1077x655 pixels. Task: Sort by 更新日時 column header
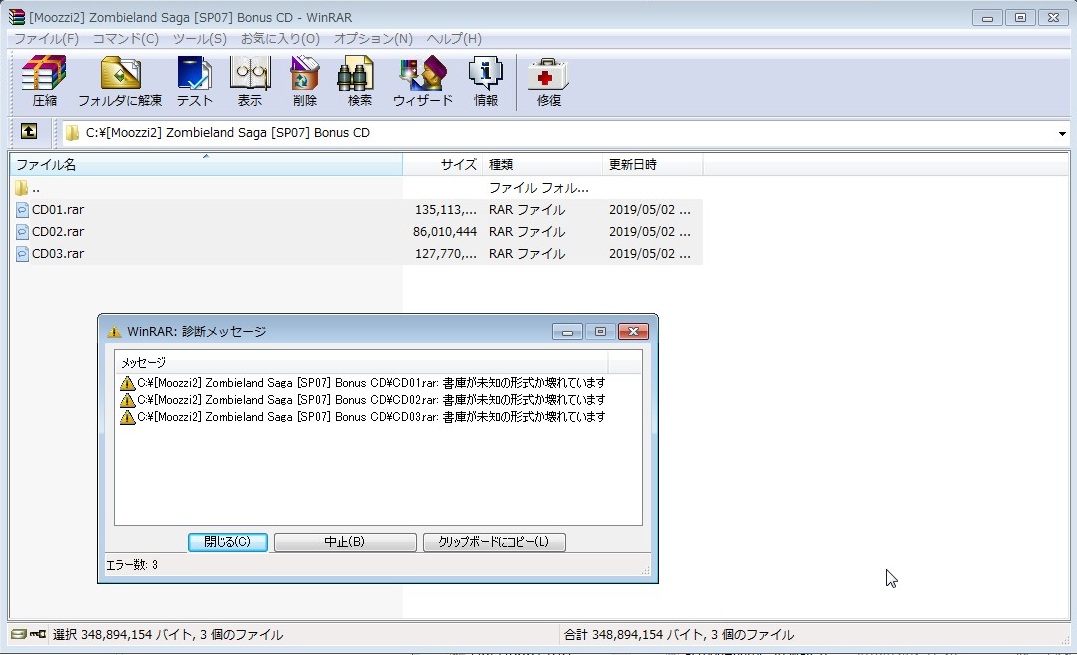[x=653, y=165]
